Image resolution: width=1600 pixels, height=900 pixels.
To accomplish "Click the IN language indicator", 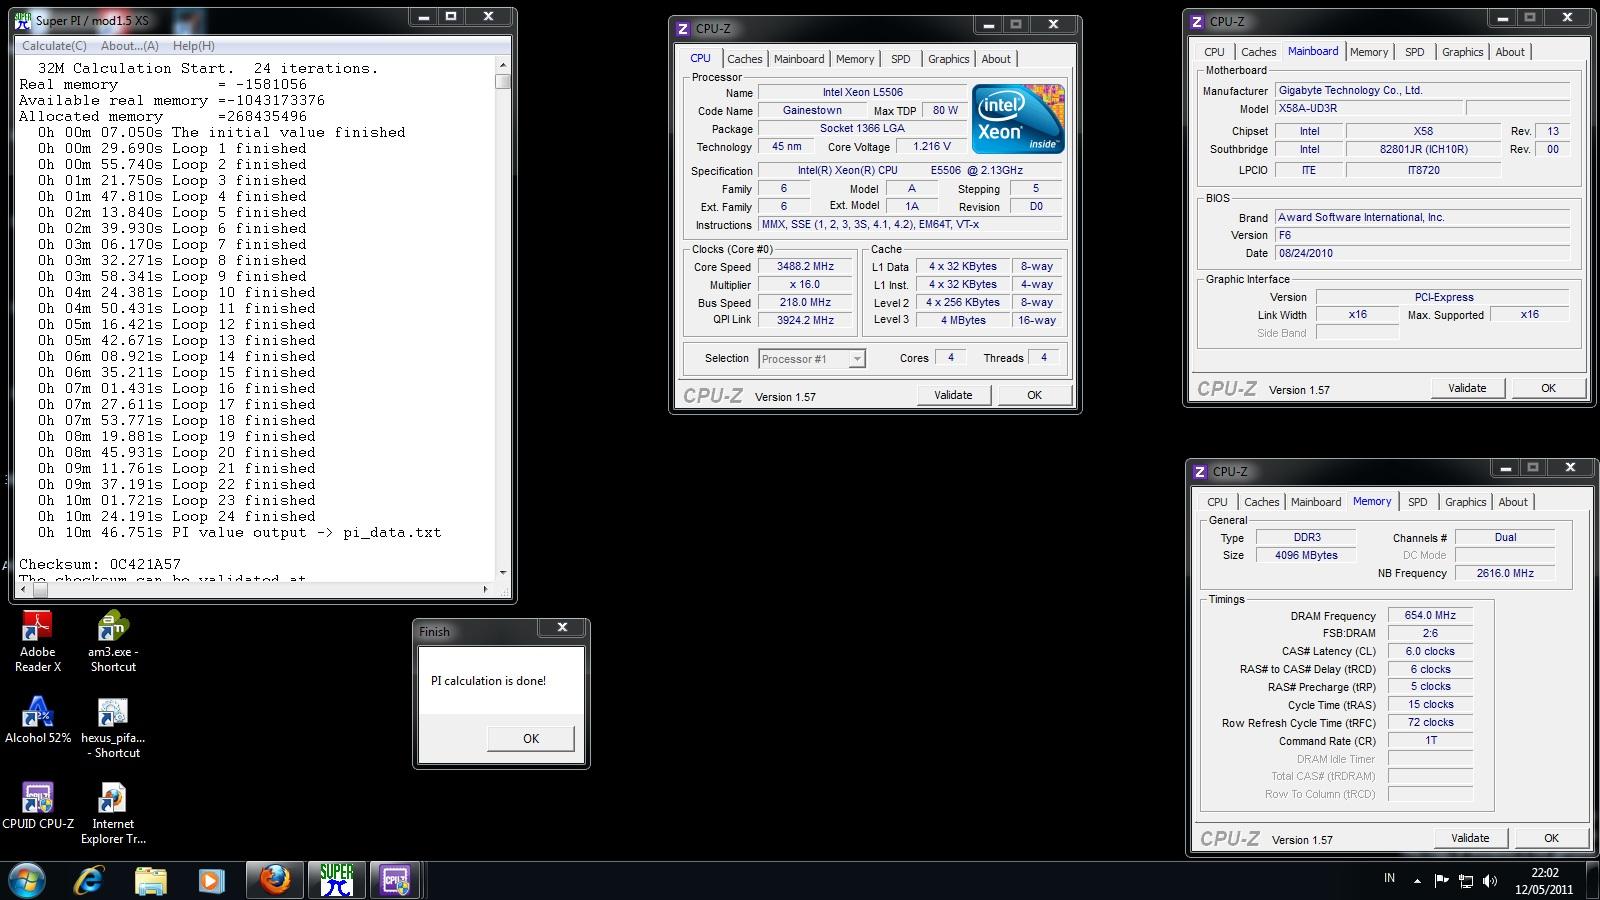I will pos(1389,878).
